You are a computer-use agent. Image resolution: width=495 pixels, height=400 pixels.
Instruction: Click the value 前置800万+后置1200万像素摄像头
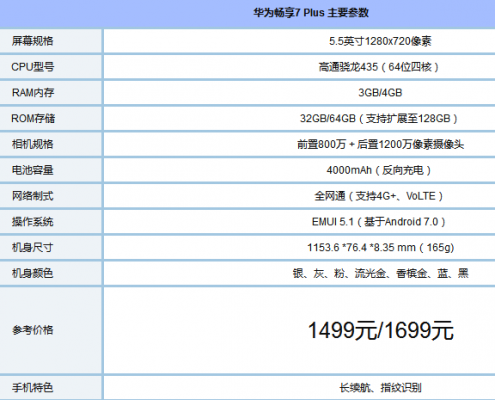pos(380,144)
